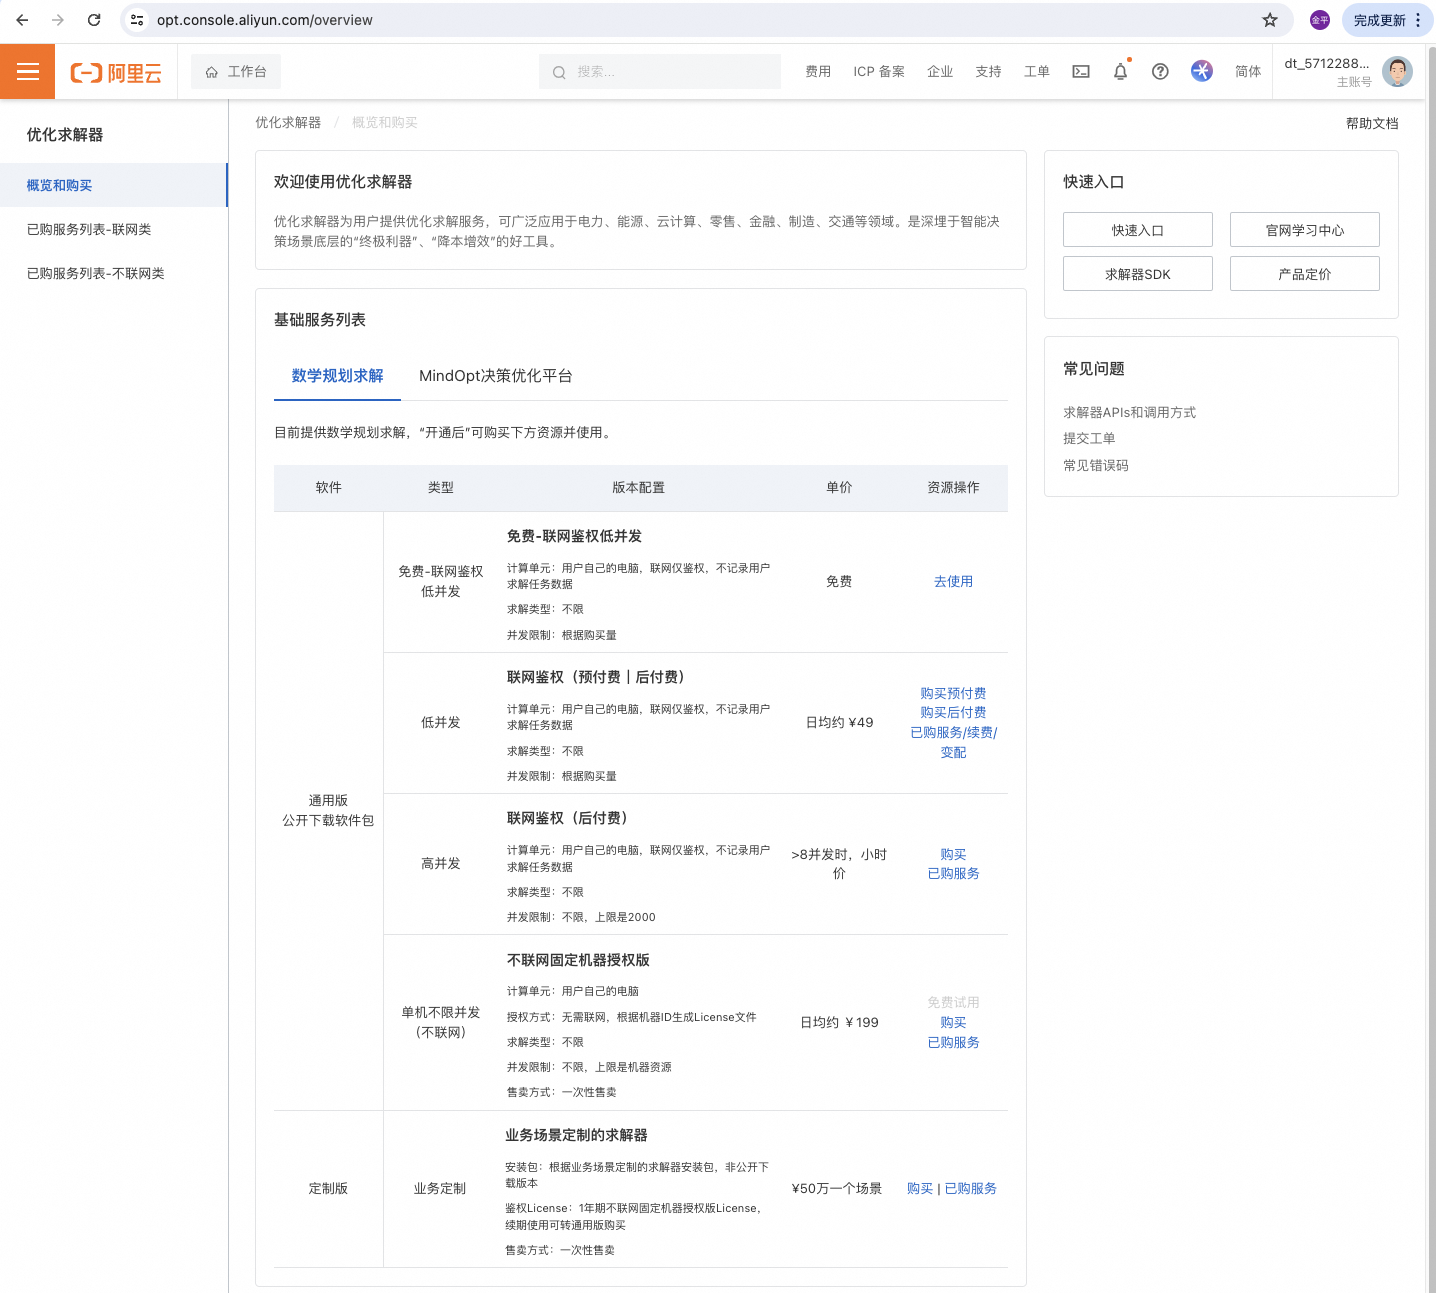Click 购买 in 定制版 row
The width and height of the screenshot is (1436, 1293).
920,1188
